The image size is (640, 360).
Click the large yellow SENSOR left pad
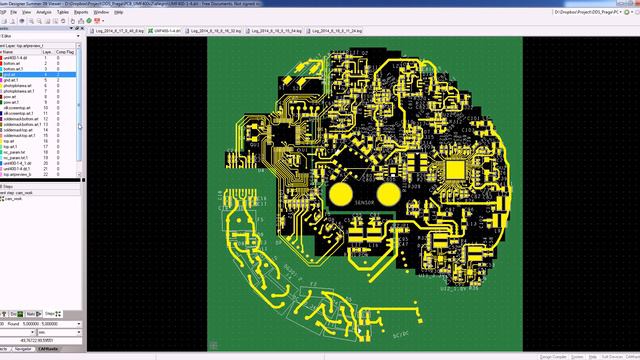(341, 194)
